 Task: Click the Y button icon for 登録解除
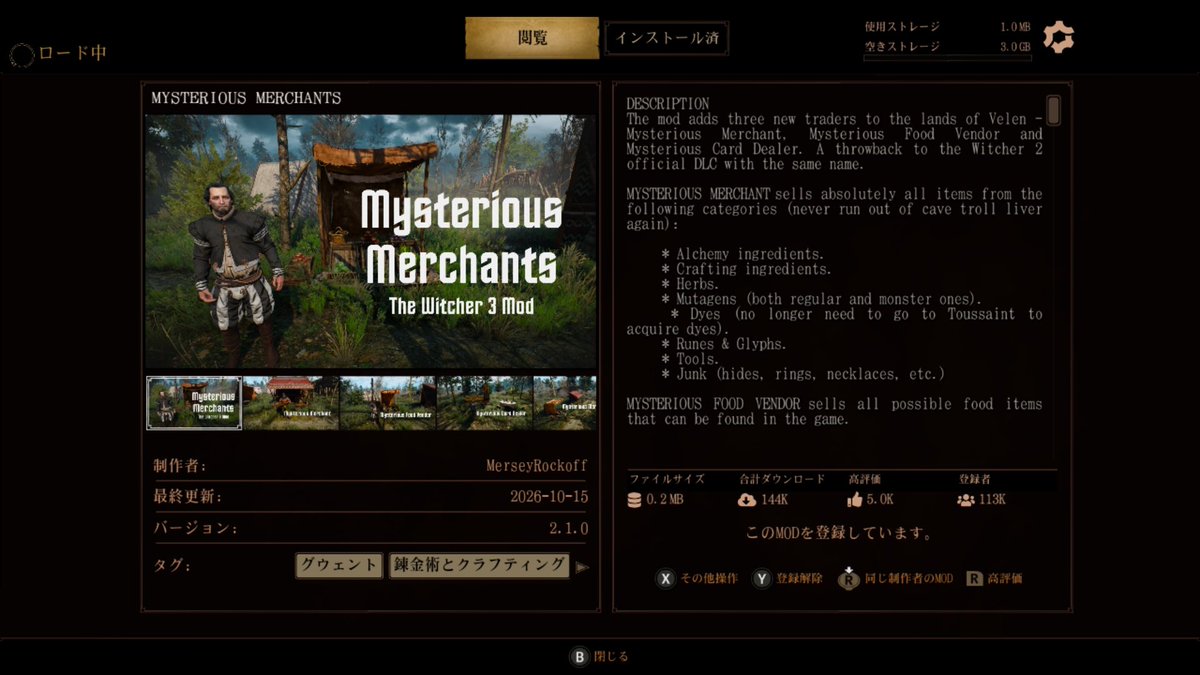tap(762, 578)
